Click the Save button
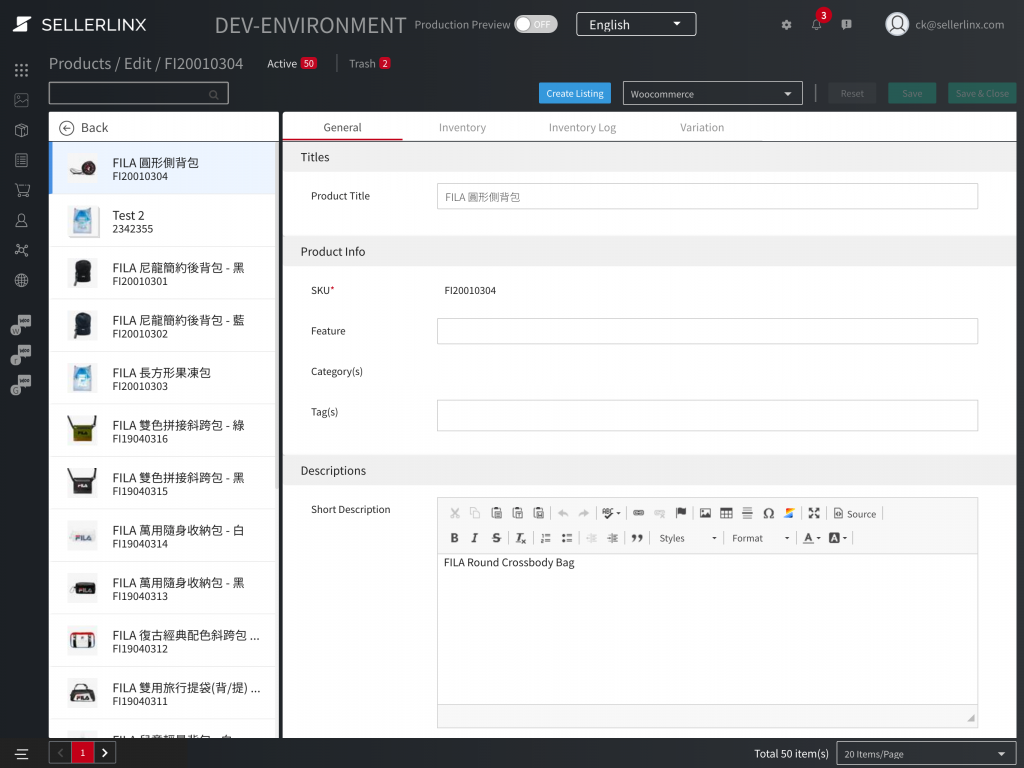The height and width of the screenshot is (768, 1024). point(912,93)
